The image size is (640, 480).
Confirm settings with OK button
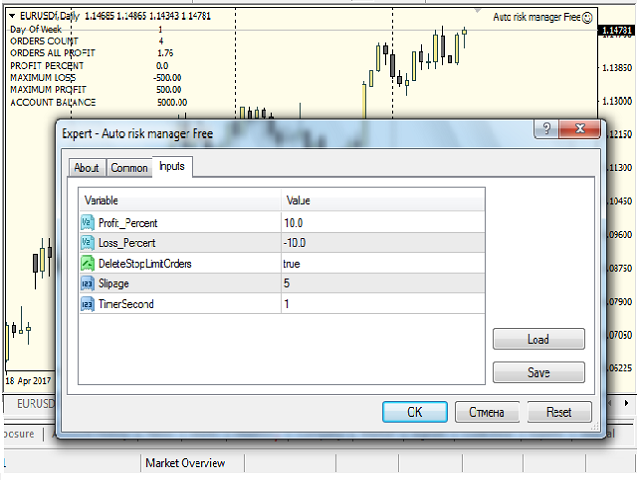[414, 411]
